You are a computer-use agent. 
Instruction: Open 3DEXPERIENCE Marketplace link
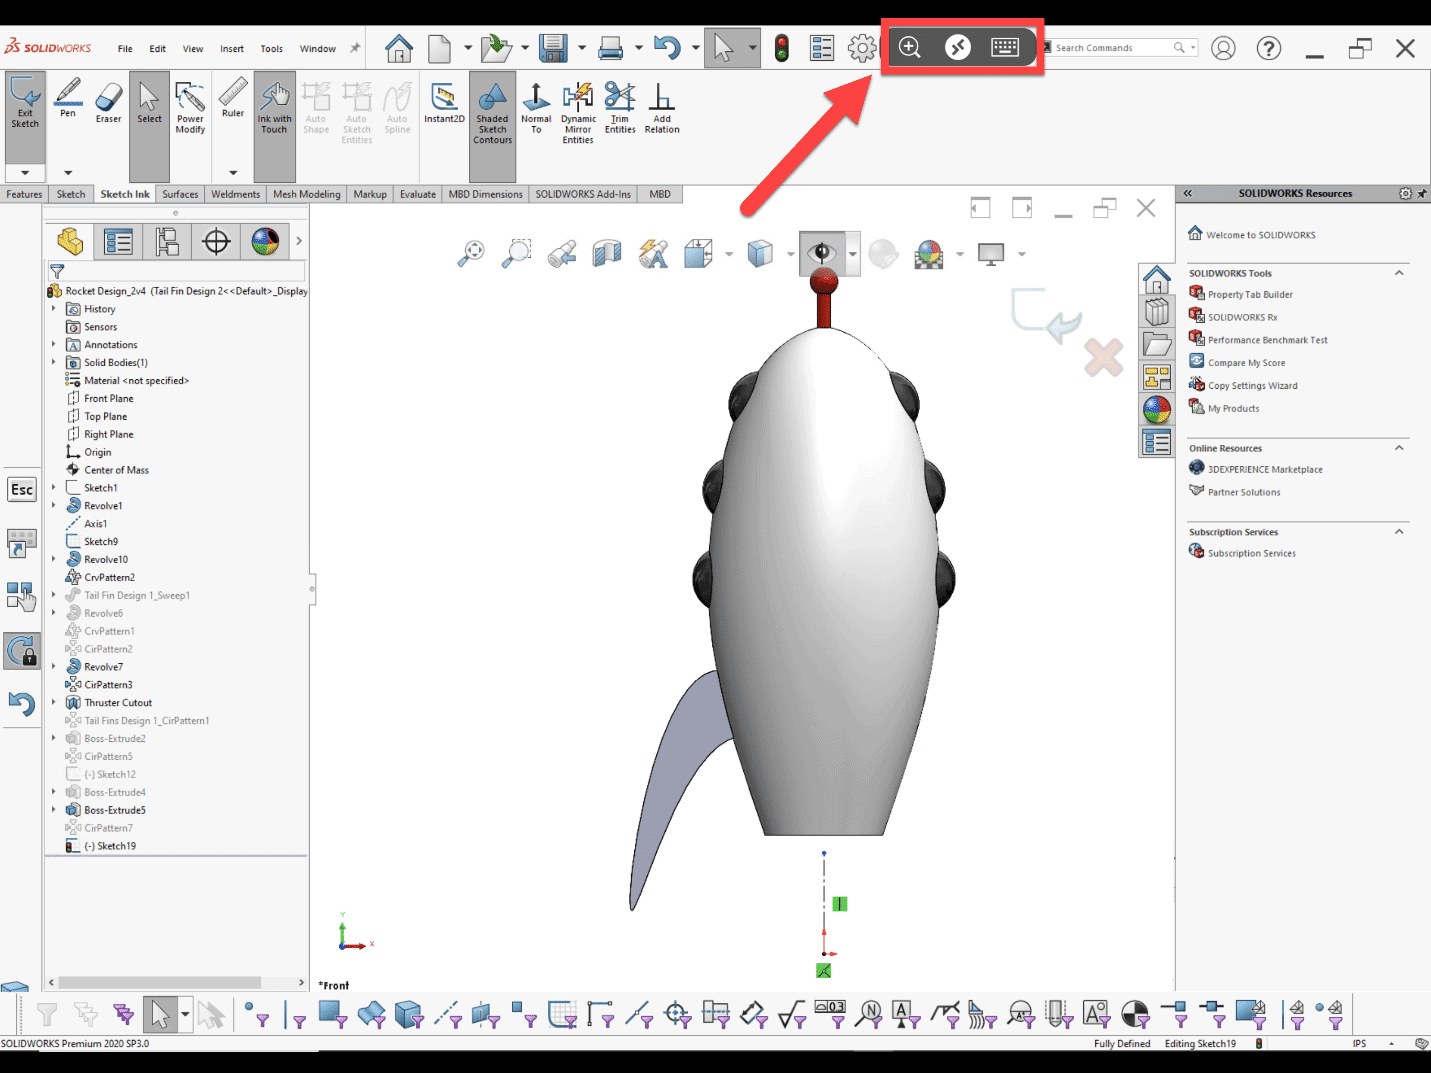click(1265, 469)
